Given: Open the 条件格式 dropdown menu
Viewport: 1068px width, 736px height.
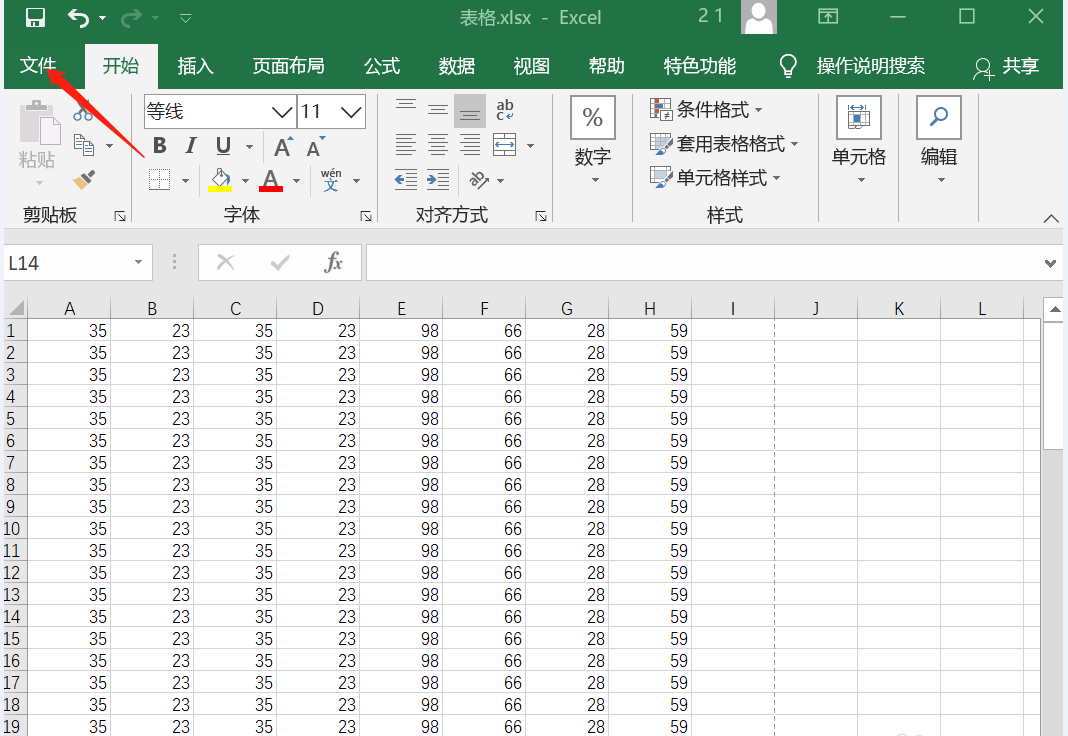Looking at the screenshot, I should click(707, 109).
